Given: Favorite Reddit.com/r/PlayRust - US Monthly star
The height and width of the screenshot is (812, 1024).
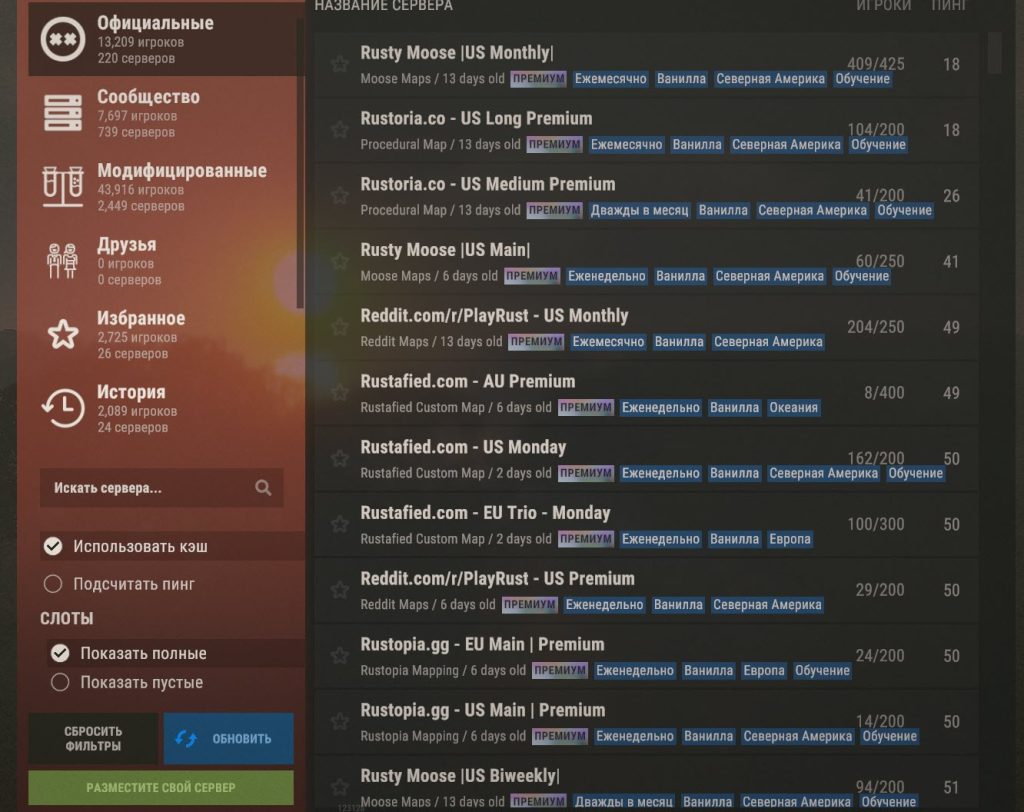Looking at the screenshot, I should point(340,327).
